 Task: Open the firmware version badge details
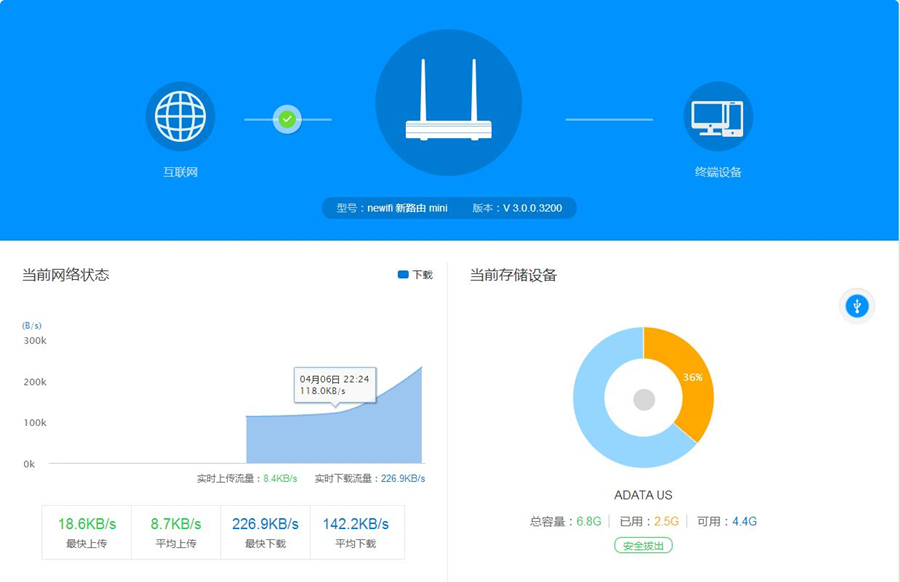[520, 207]
